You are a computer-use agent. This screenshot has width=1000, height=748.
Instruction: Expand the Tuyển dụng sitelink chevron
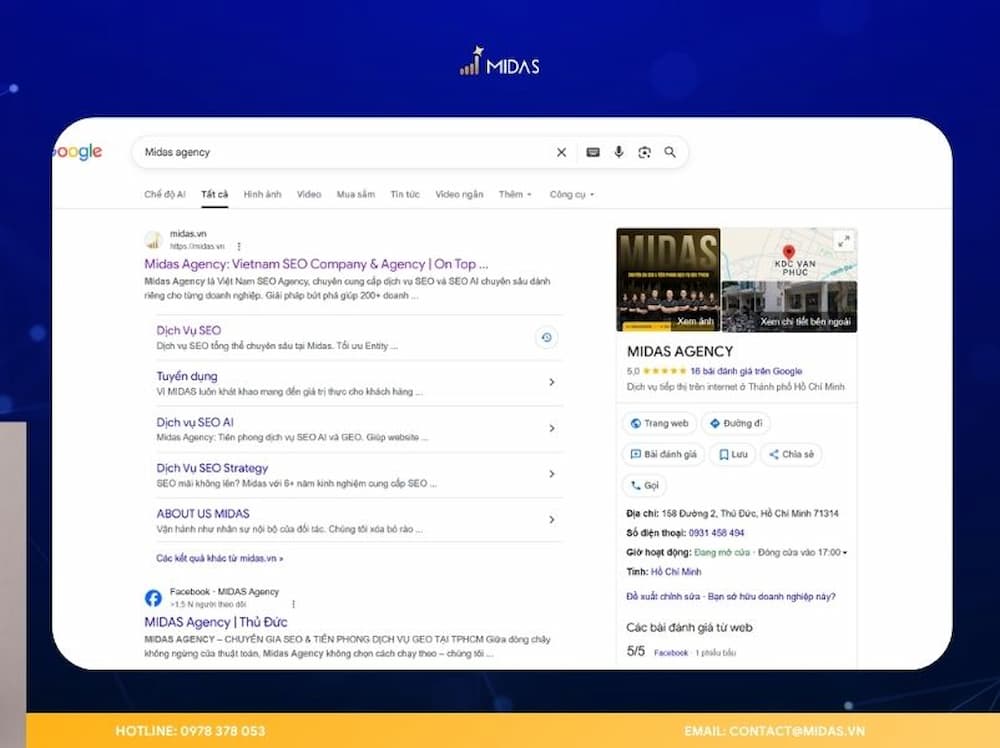552,382
